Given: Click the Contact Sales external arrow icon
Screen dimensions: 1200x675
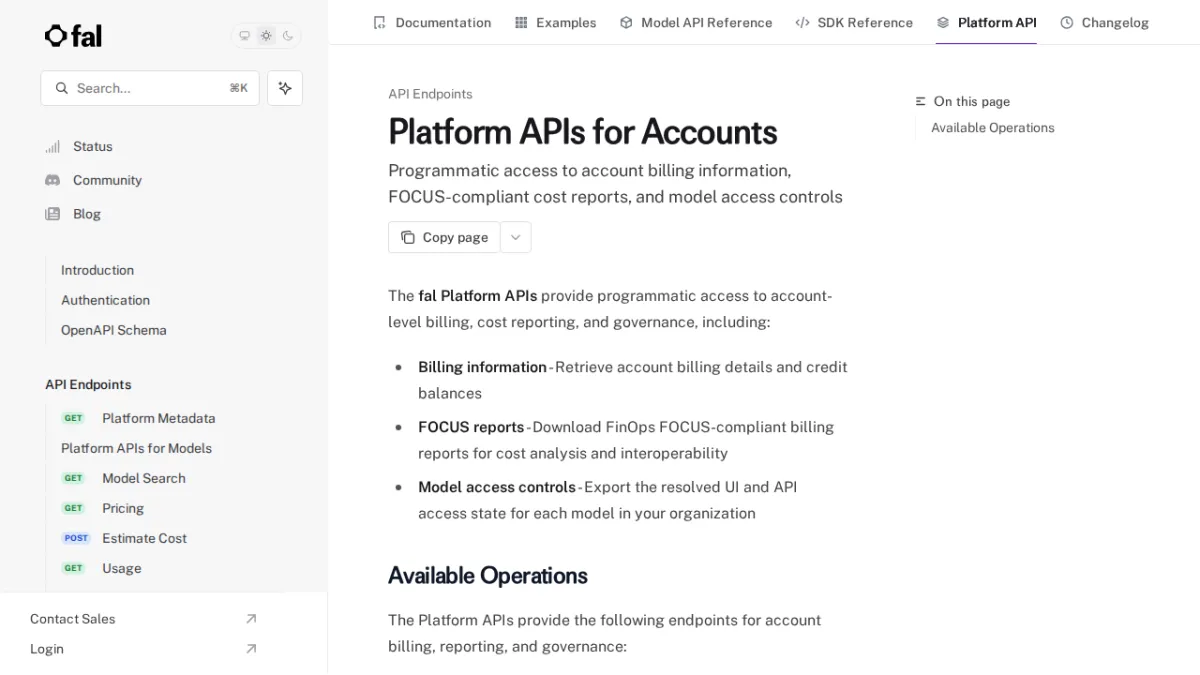Looking at the screenshot, I should pyautogui.click(x=251, y=619).
